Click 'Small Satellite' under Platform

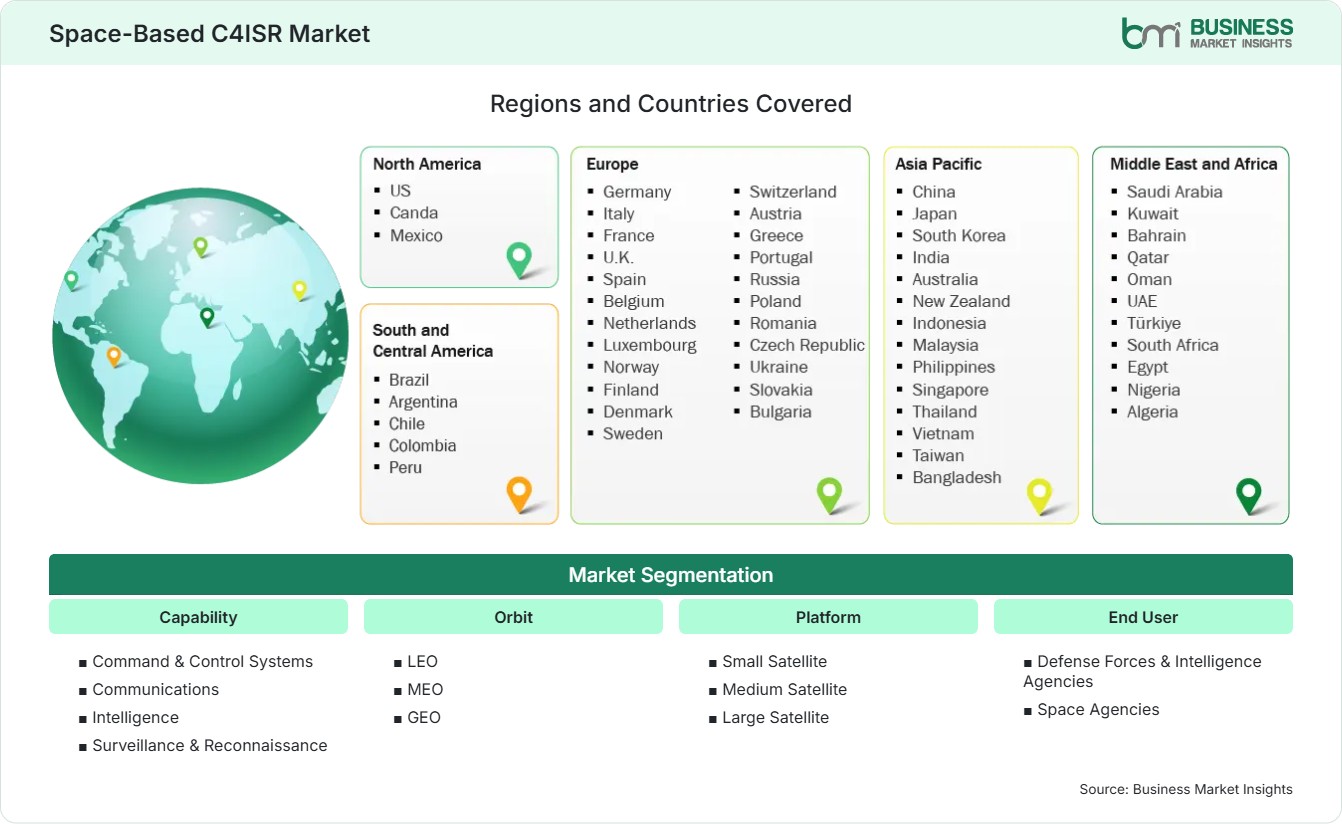point(775,662)
